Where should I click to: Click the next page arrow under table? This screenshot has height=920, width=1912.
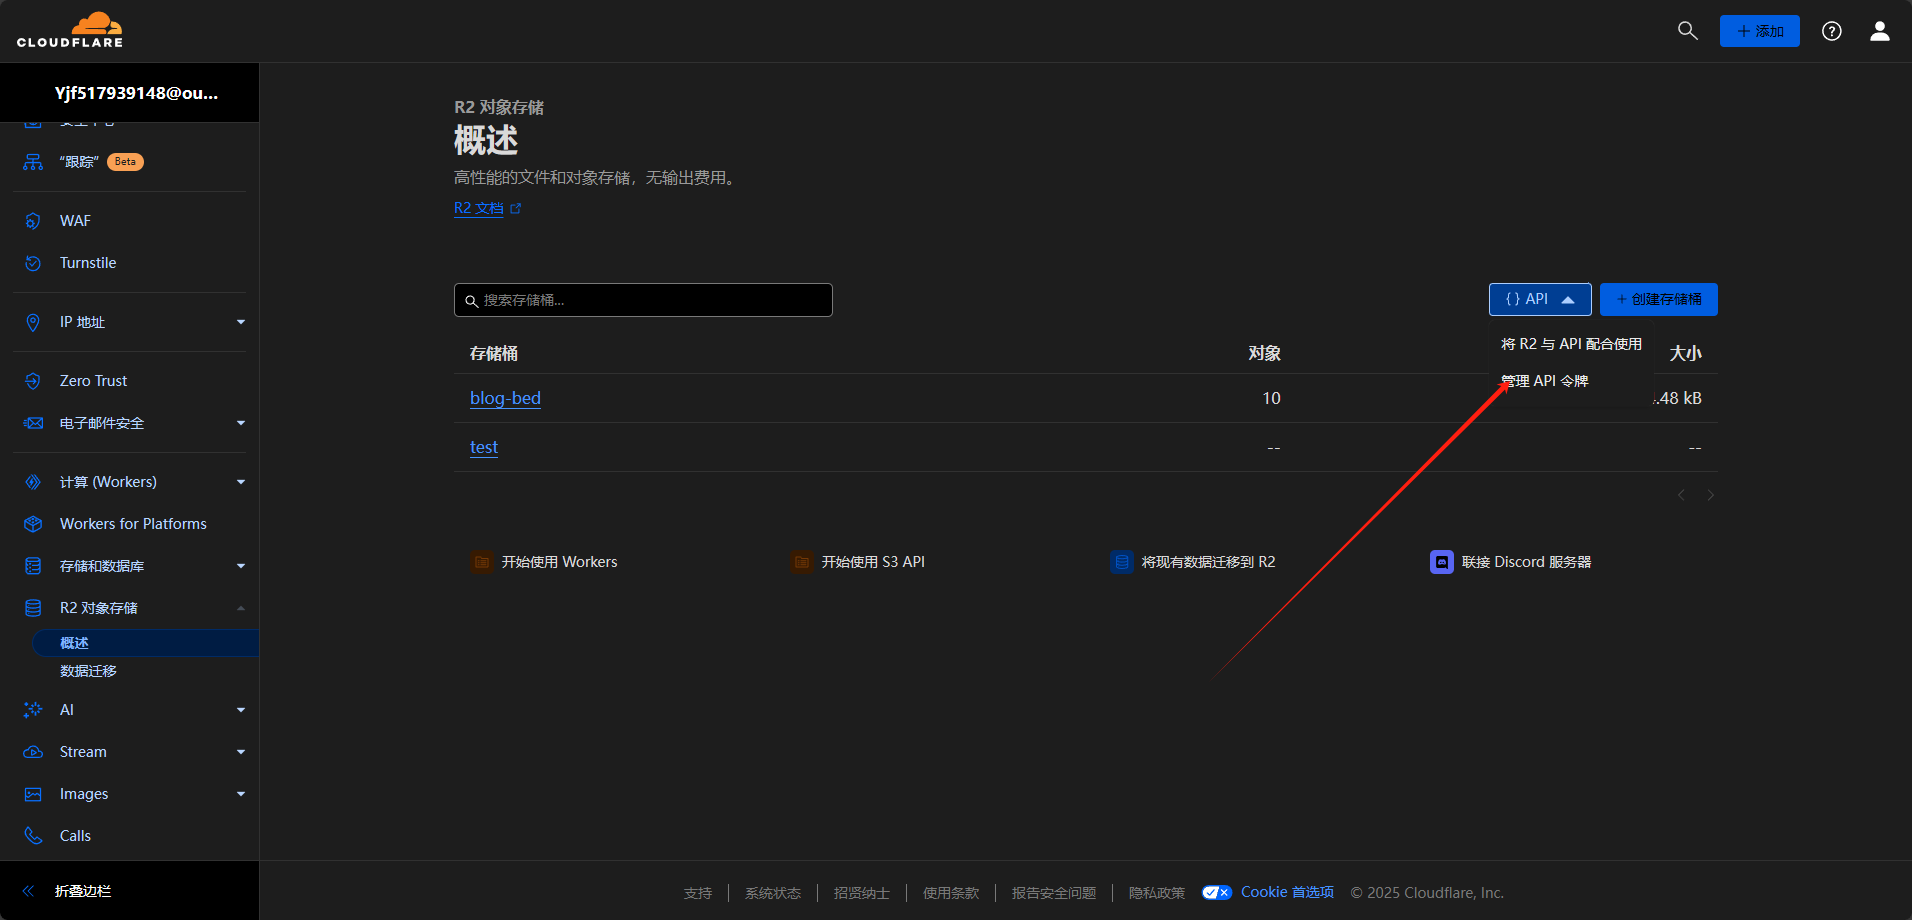[x=1711, y=495]
